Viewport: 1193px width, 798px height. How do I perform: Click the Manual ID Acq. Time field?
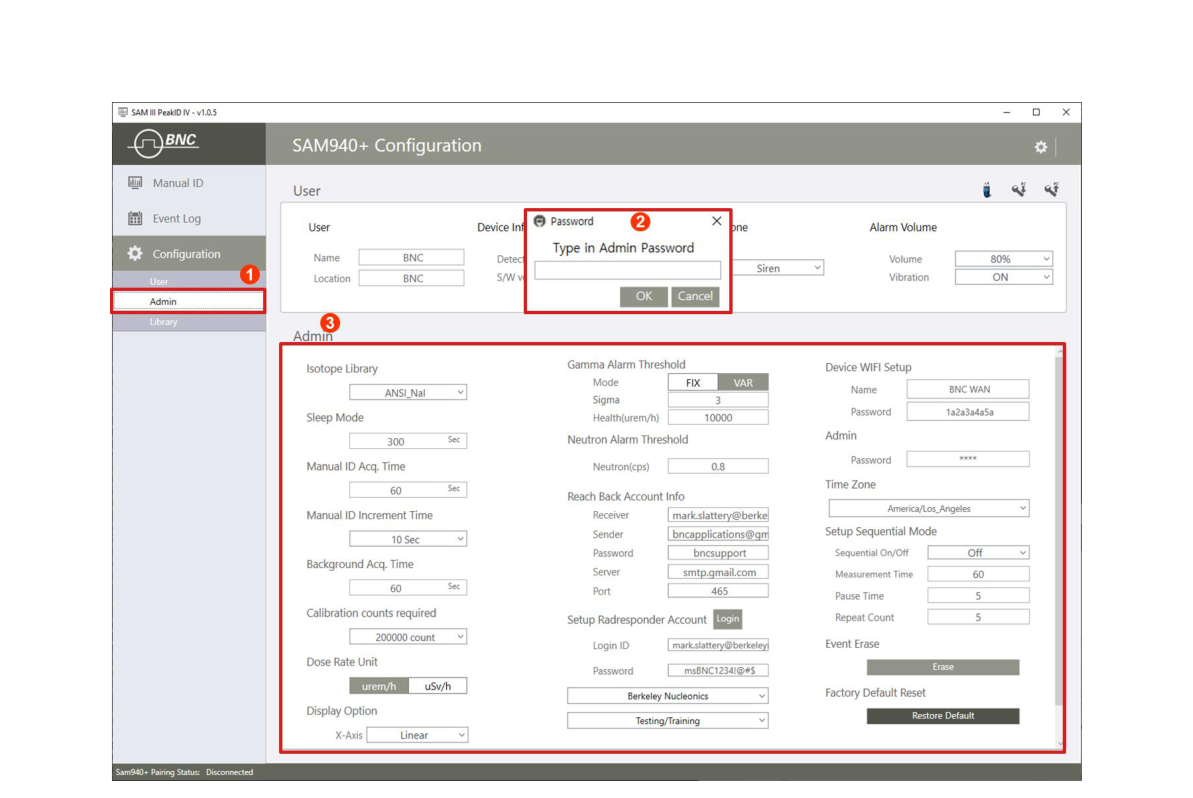[x=408, y=489]
